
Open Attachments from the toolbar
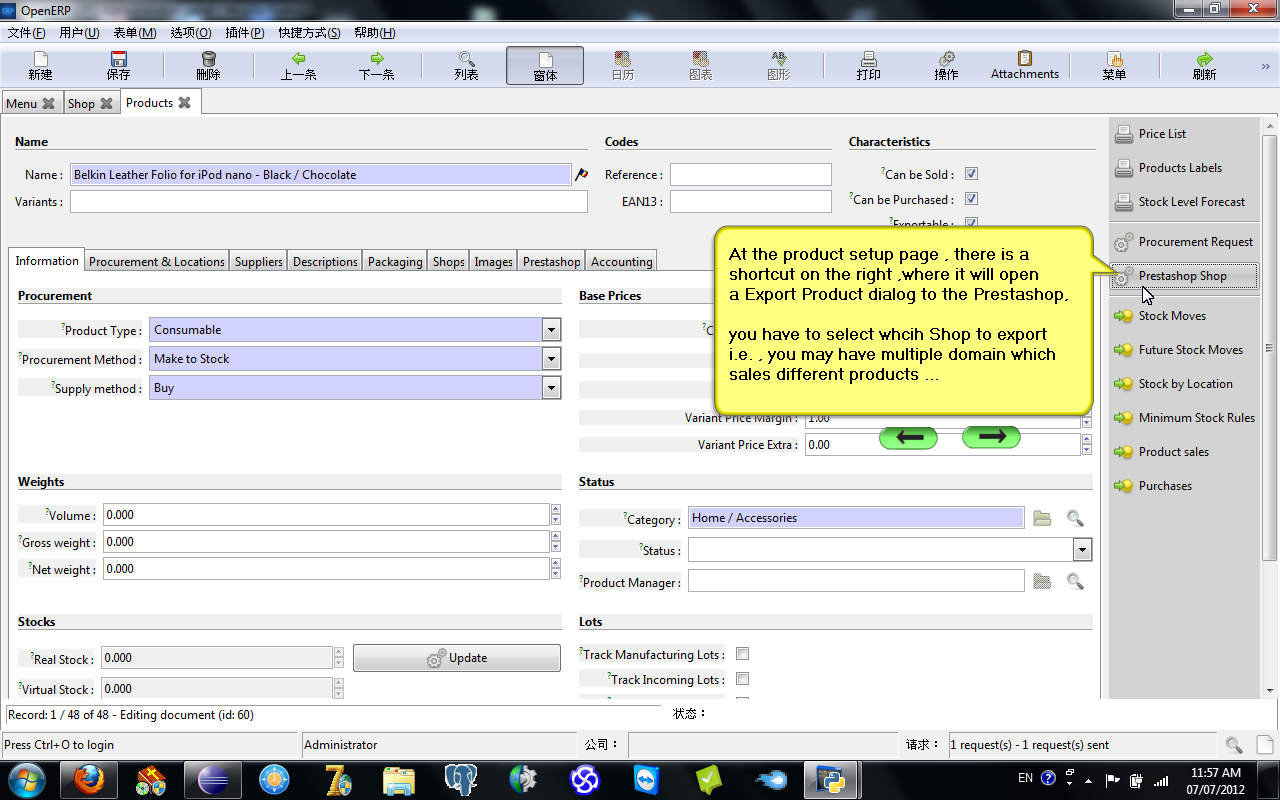click(x=1024, y=66)
